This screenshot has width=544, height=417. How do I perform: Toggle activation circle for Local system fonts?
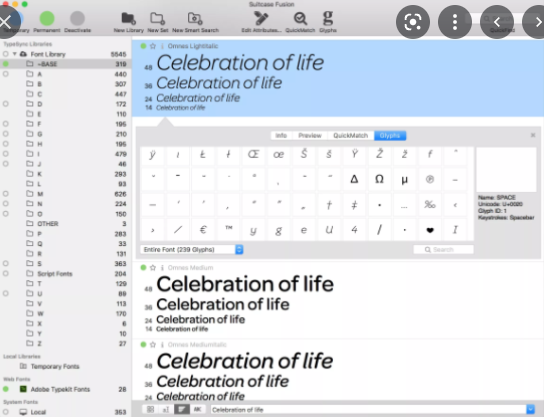pyautogui.click(x=6, y=412)
